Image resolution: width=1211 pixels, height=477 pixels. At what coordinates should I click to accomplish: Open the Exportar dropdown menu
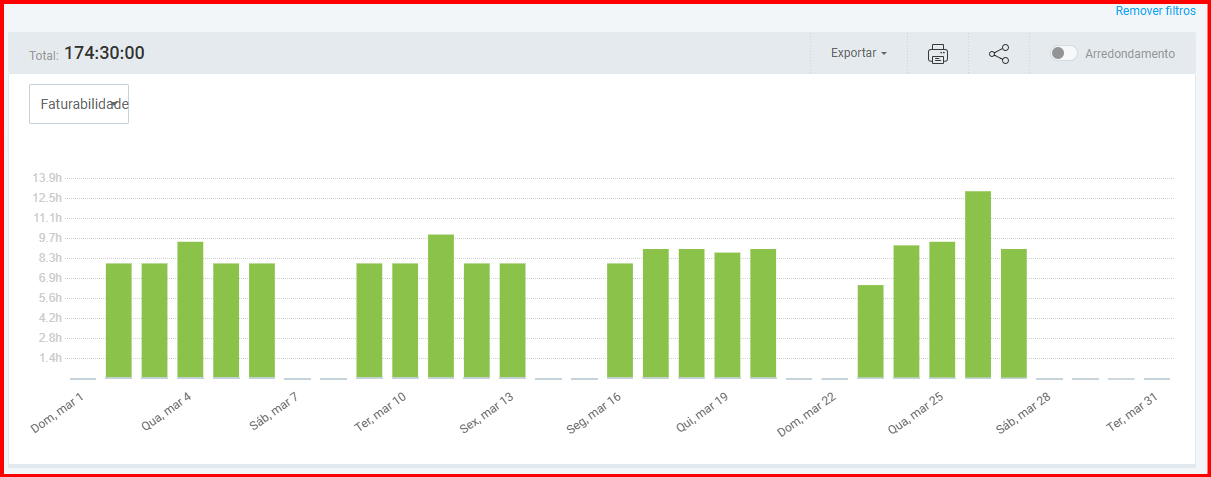pos(858,54)
